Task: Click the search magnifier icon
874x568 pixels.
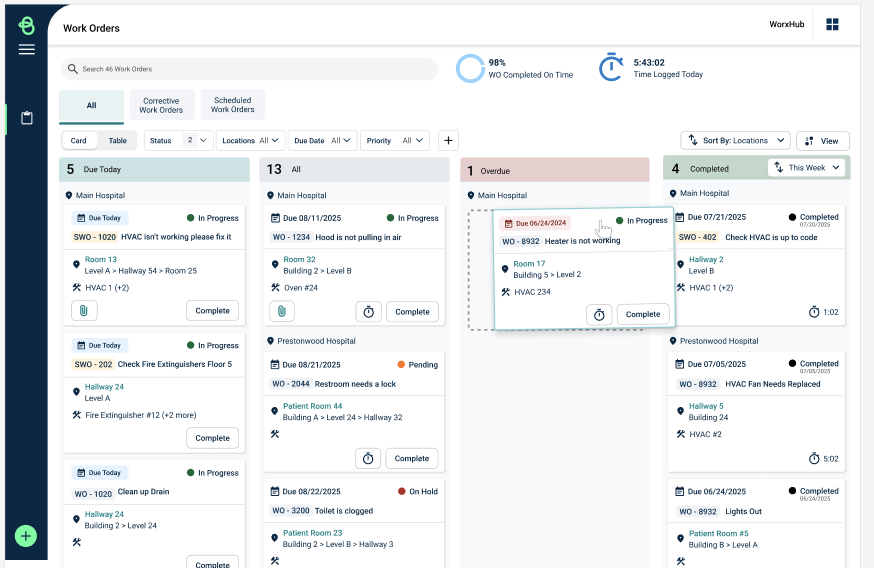Action: point(72,69)
